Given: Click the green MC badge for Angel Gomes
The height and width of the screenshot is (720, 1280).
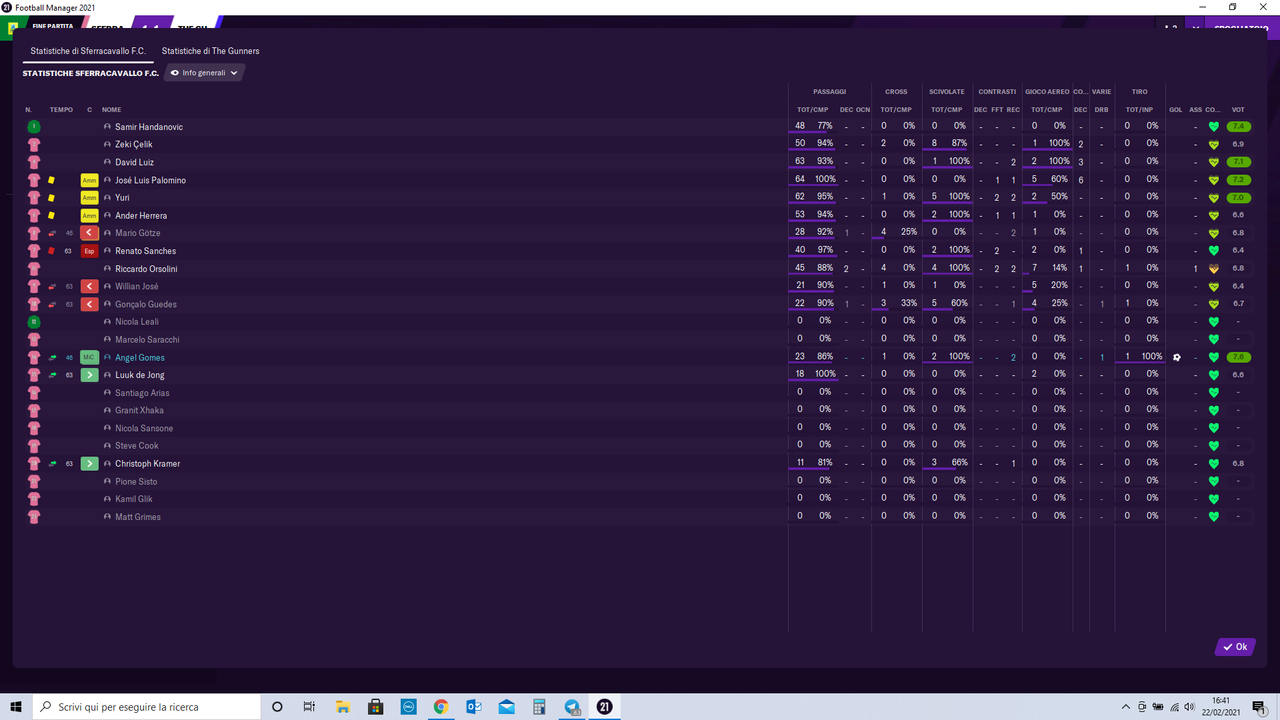Looking at the screenshot, I should pos(90,357).
